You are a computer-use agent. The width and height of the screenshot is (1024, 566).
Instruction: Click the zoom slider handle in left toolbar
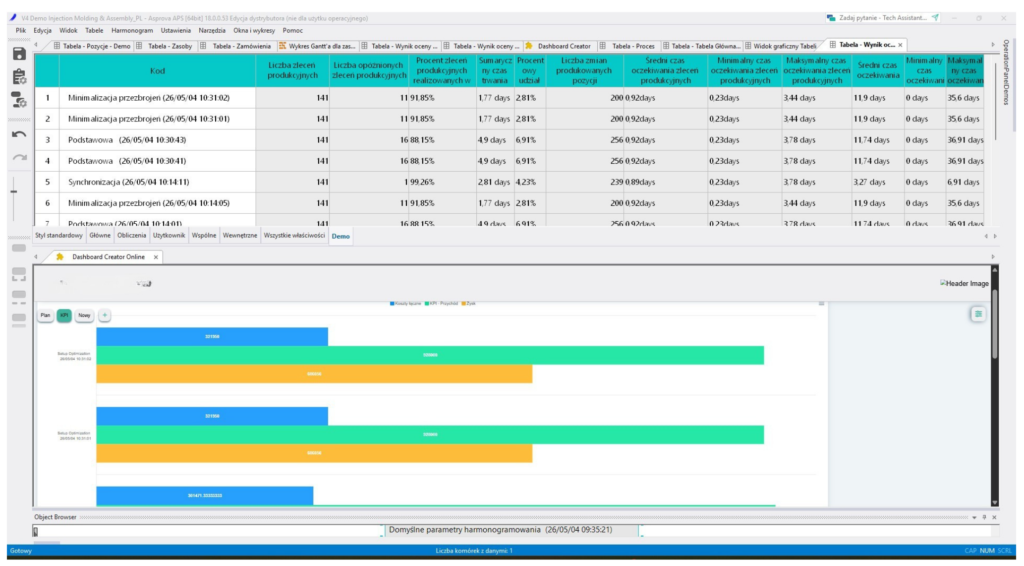tap(14, 191)
